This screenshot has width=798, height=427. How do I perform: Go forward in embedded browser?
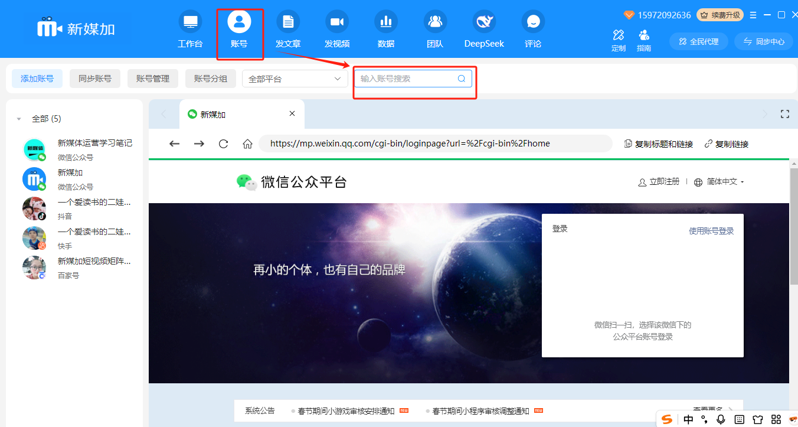click(x=199, y=144)
